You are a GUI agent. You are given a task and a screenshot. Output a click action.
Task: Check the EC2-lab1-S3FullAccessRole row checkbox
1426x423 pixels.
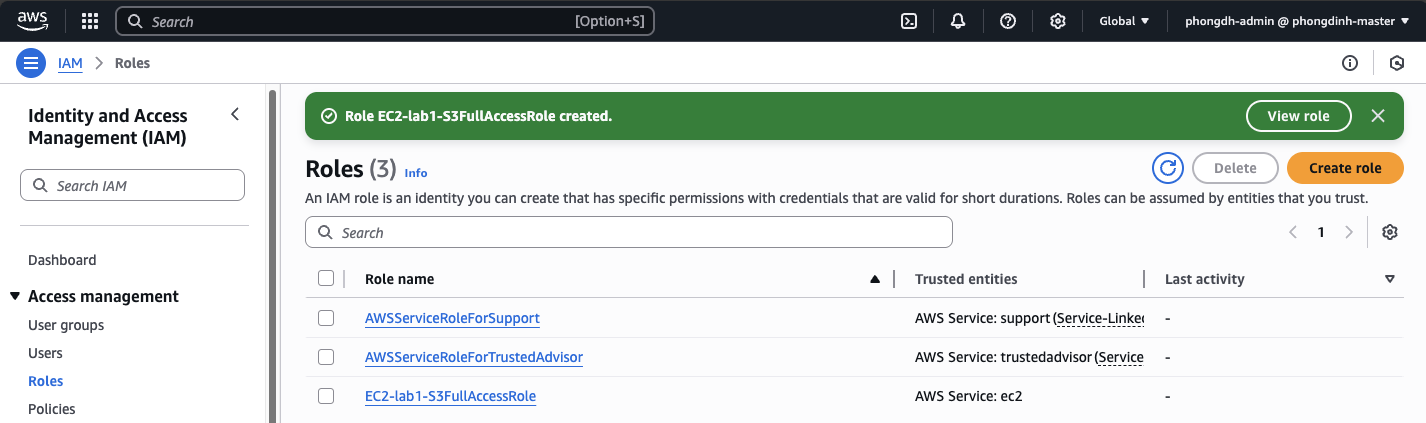click(x=326, y=396)
